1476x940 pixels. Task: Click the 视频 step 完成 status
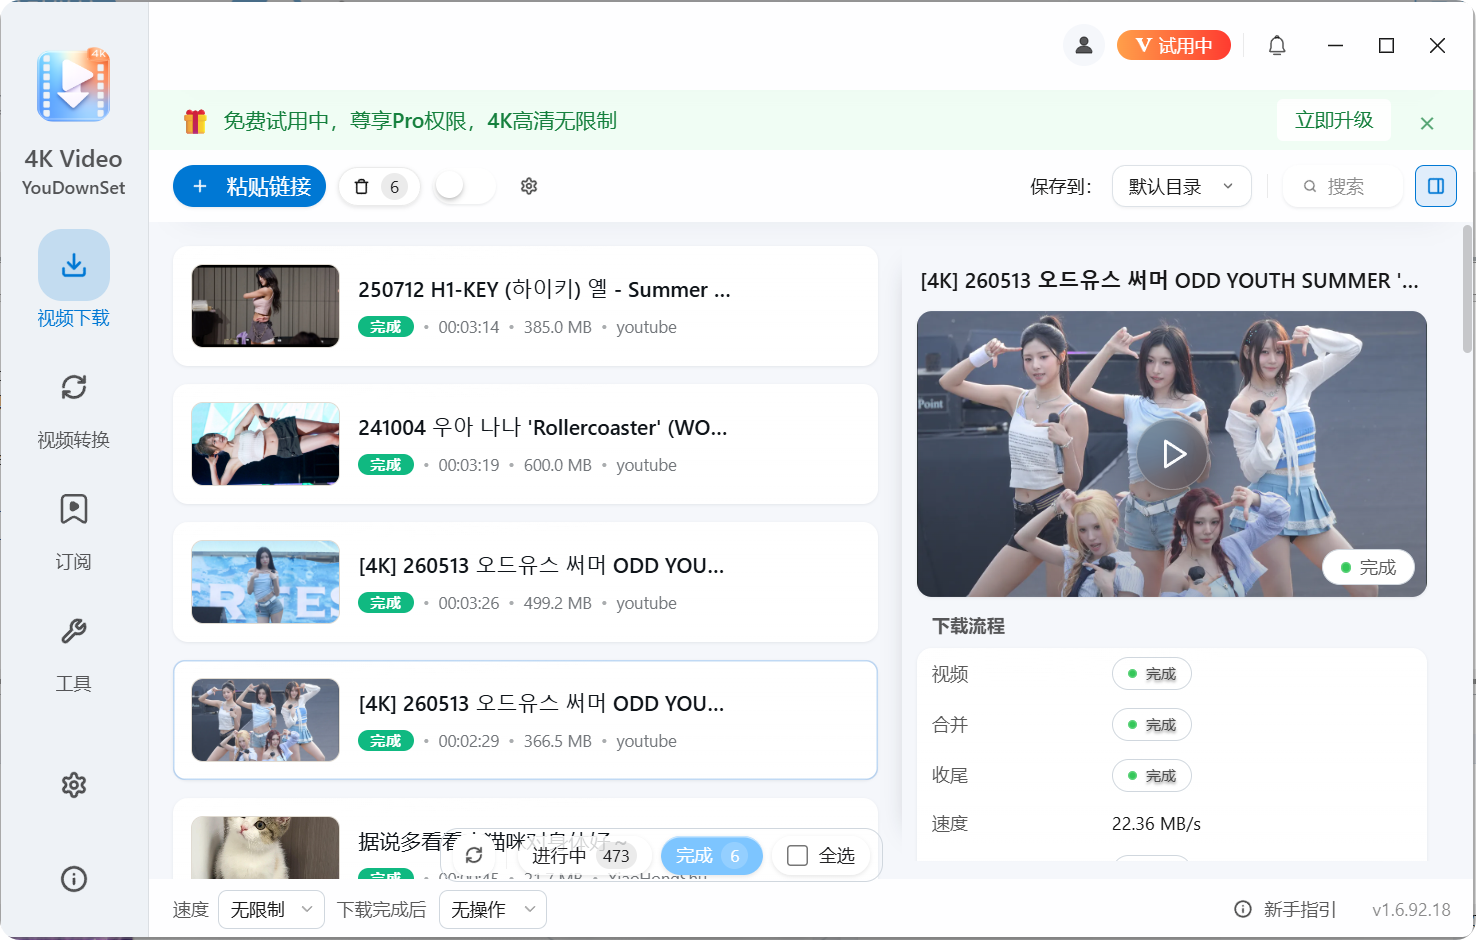[x=1152, y=674]
